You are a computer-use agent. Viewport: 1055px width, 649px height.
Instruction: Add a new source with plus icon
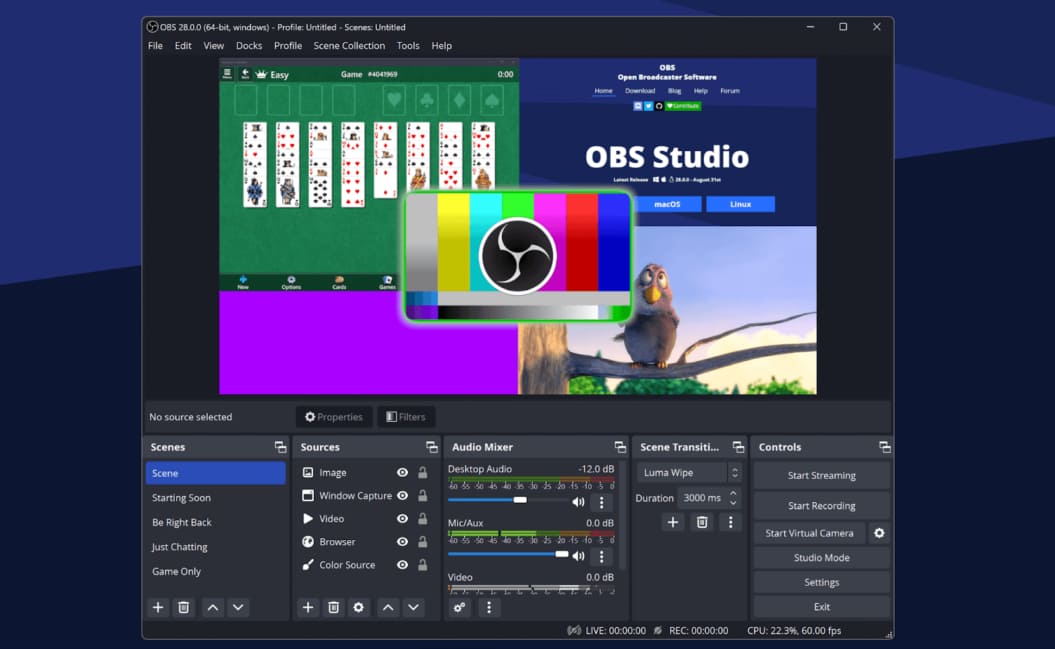pos(308,607)
